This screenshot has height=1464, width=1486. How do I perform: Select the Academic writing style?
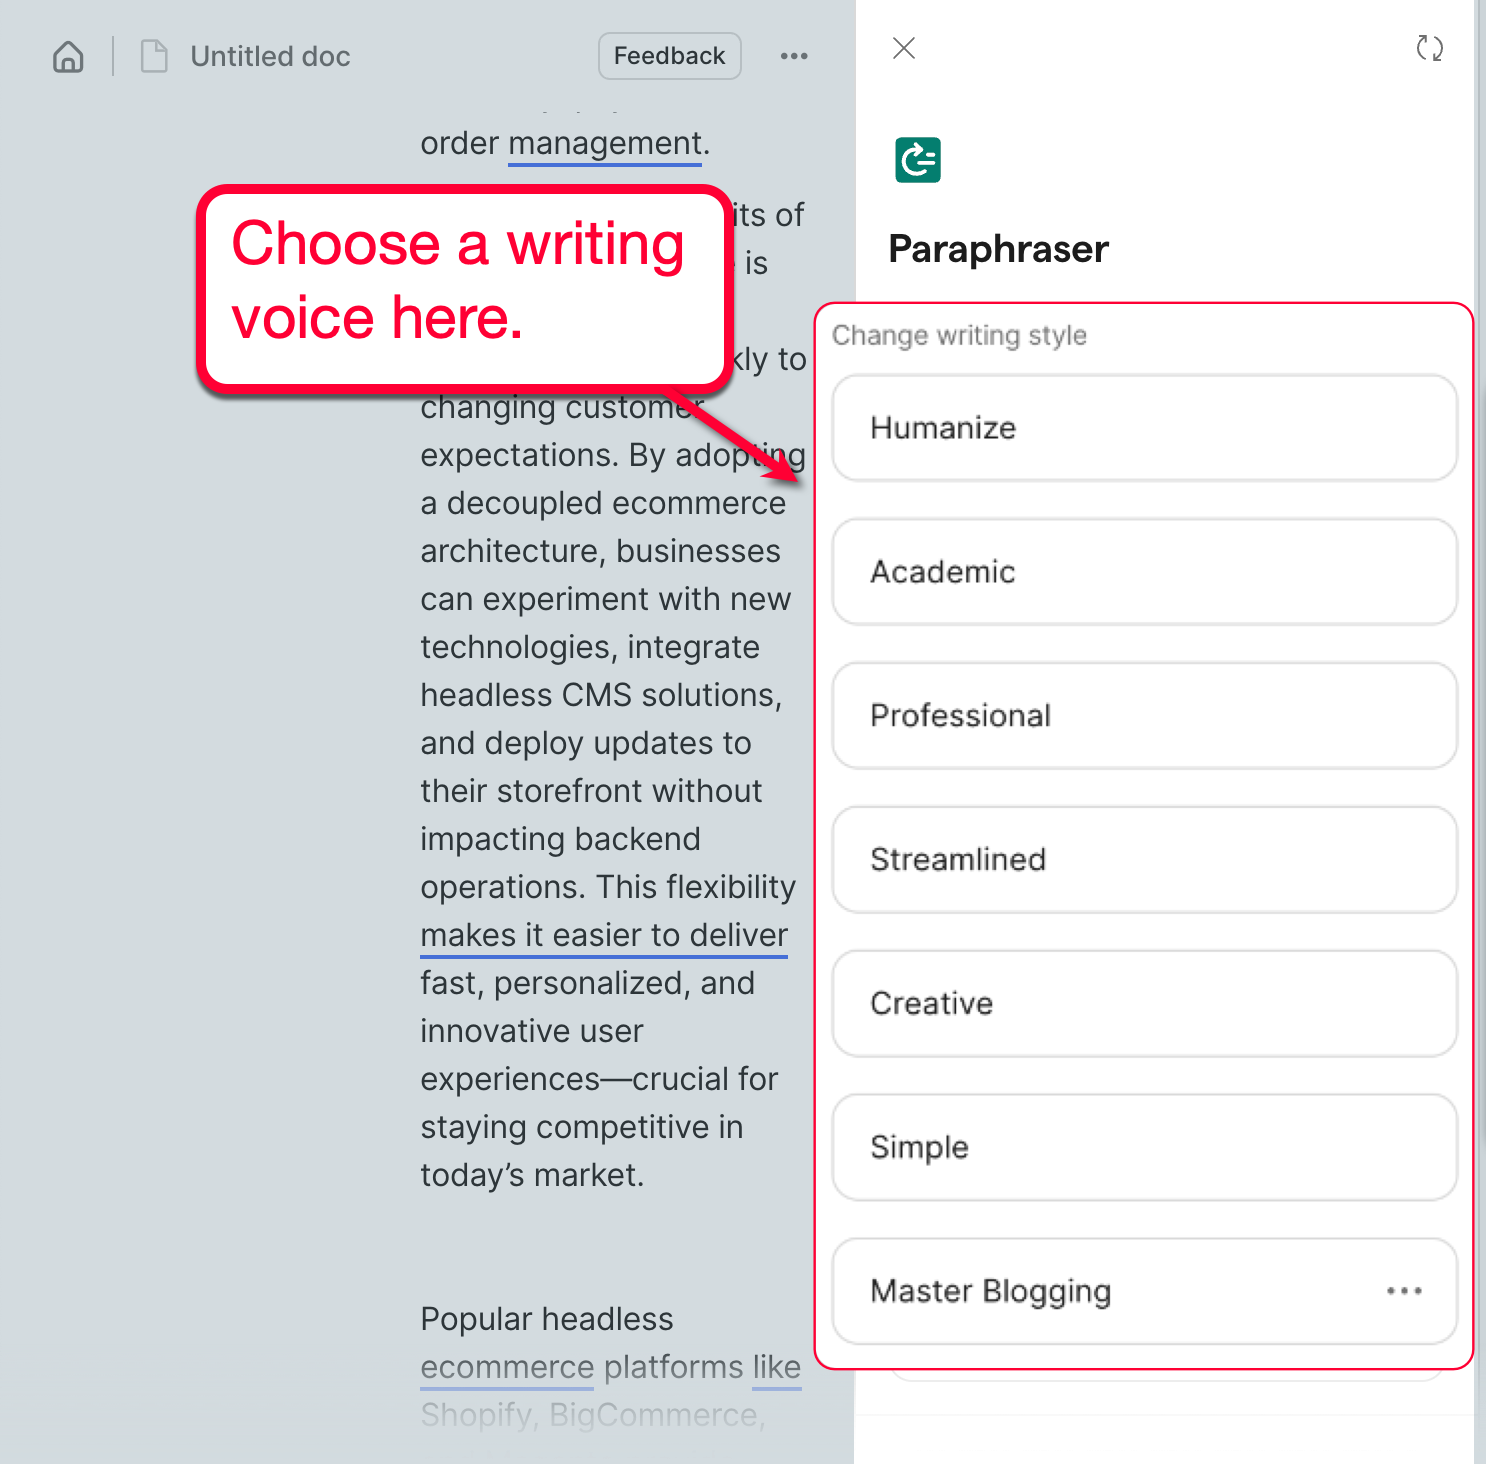(x=1144, y=572)
